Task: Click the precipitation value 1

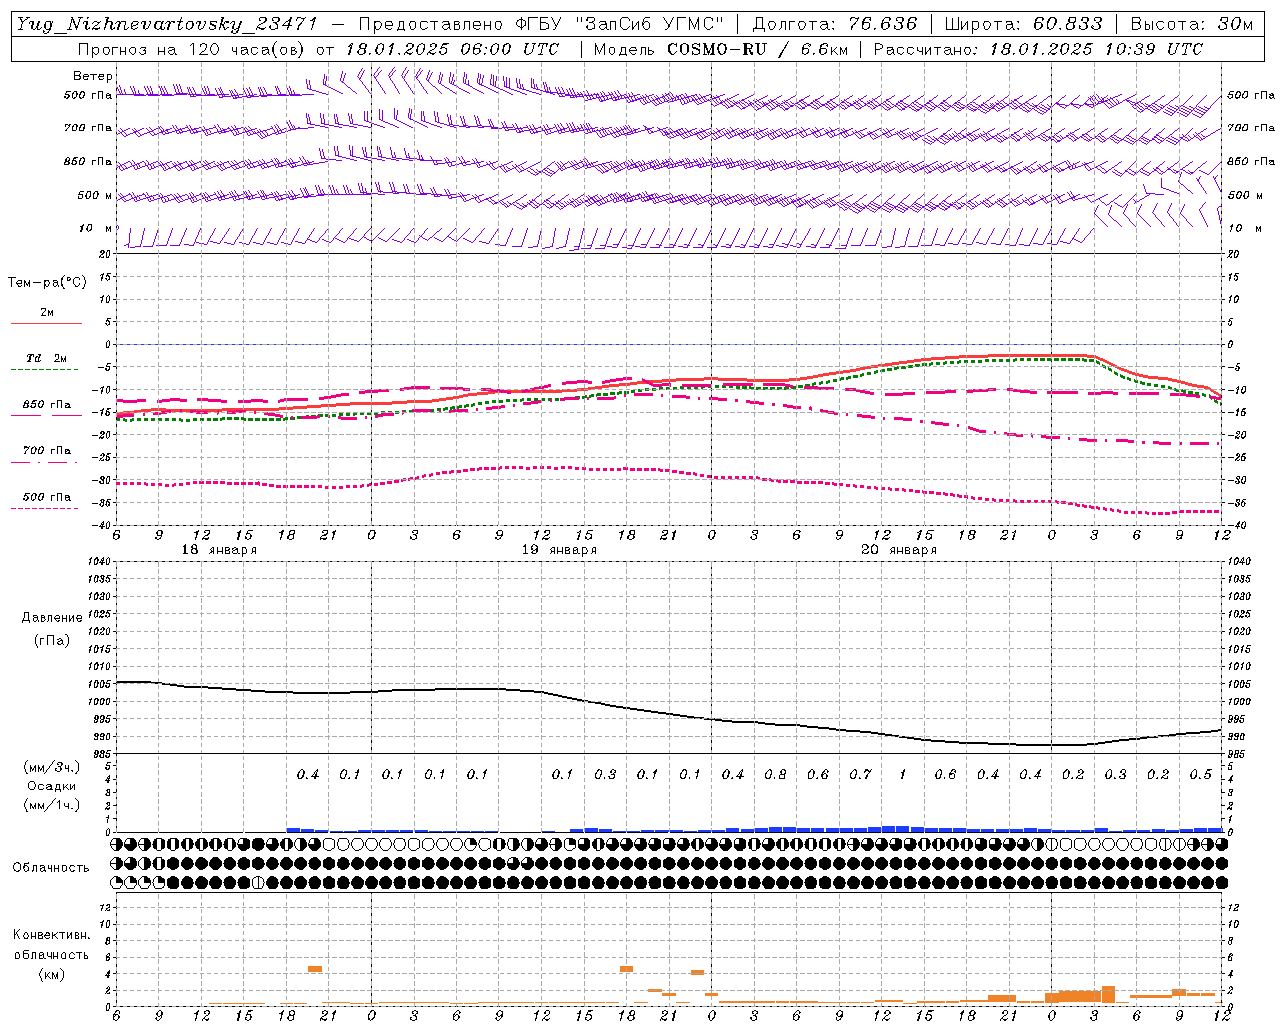Action: [x=903, y=774]
